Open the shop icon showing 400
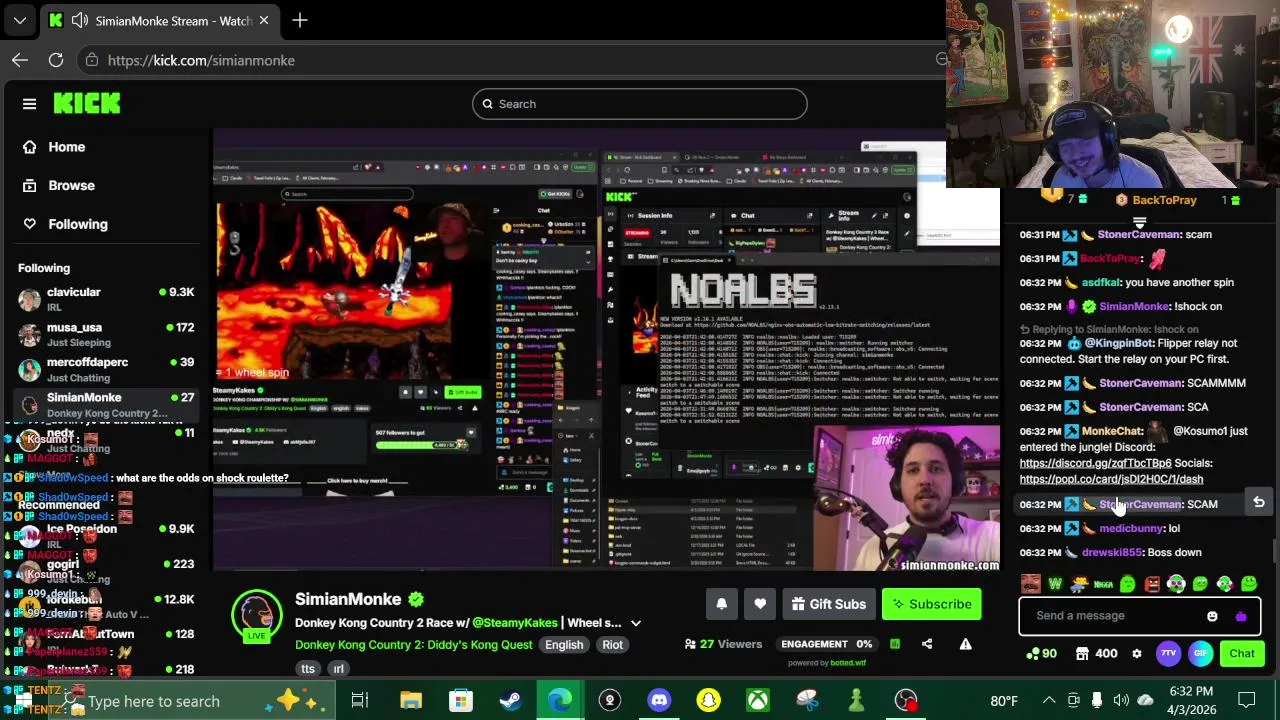Screen dimensions: 1280x720 pos(1095,654)
